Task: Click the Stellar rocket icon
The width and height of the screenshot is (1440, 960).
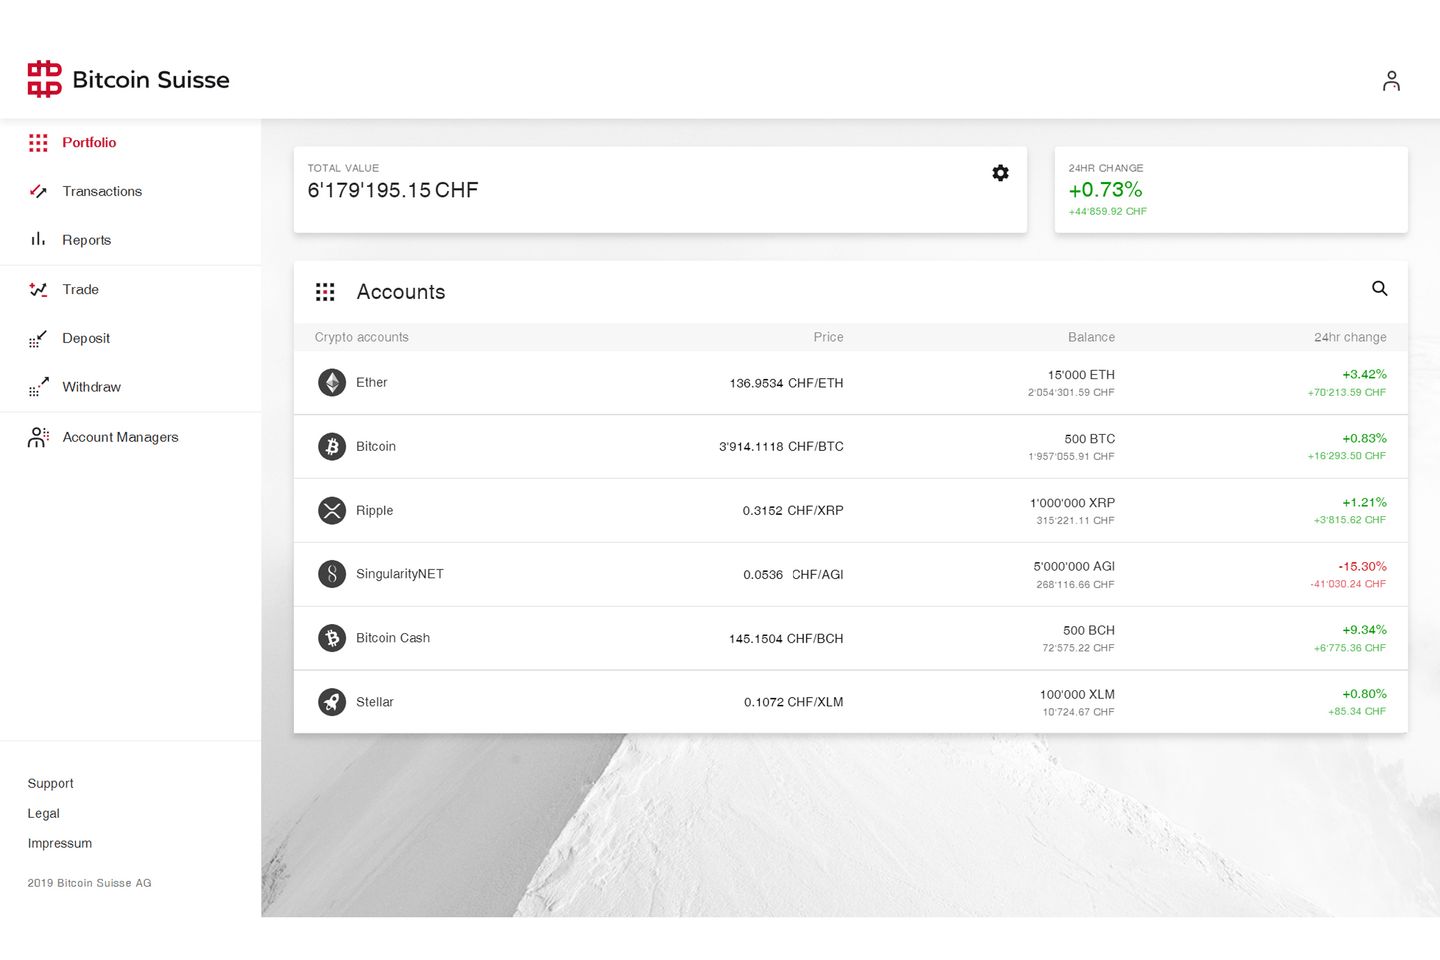Action: 332,702
